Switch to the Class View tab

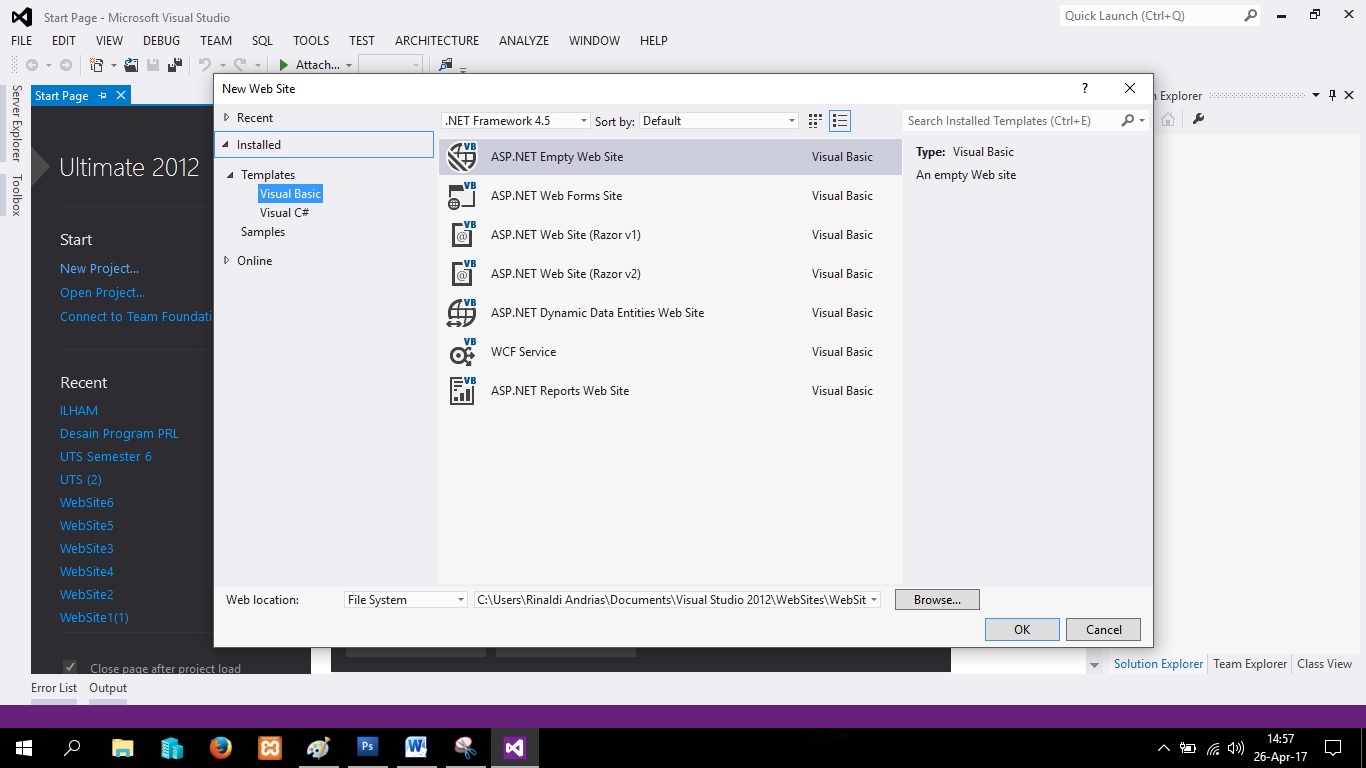coord(1324,664)
